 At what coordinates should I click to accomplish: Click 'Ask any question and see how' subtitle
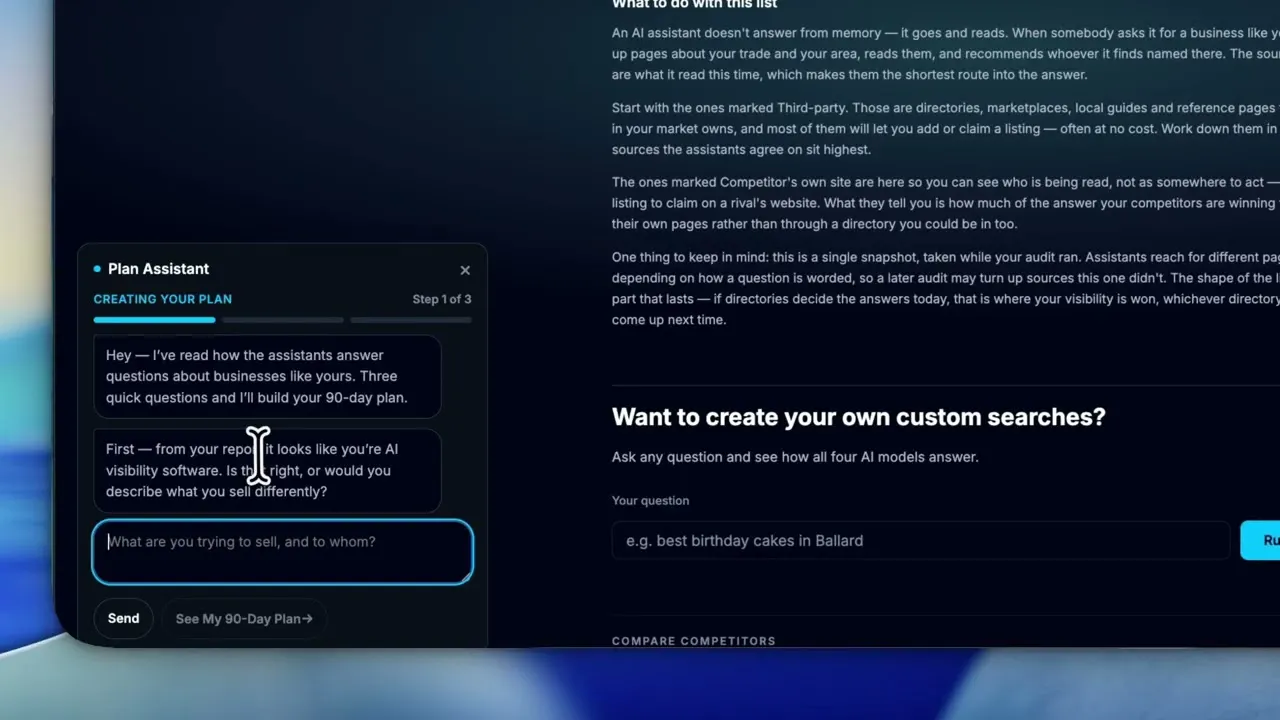click(x=795, y=457)
